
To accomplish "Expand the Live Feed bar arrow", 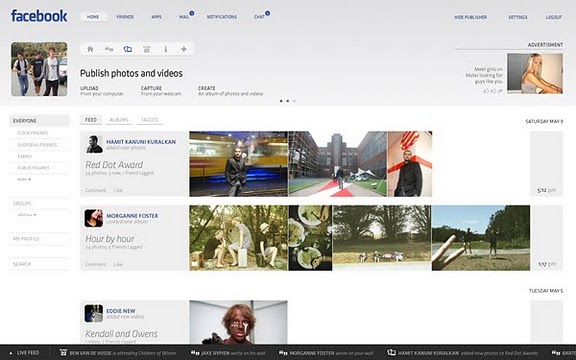I will (11, 353).
